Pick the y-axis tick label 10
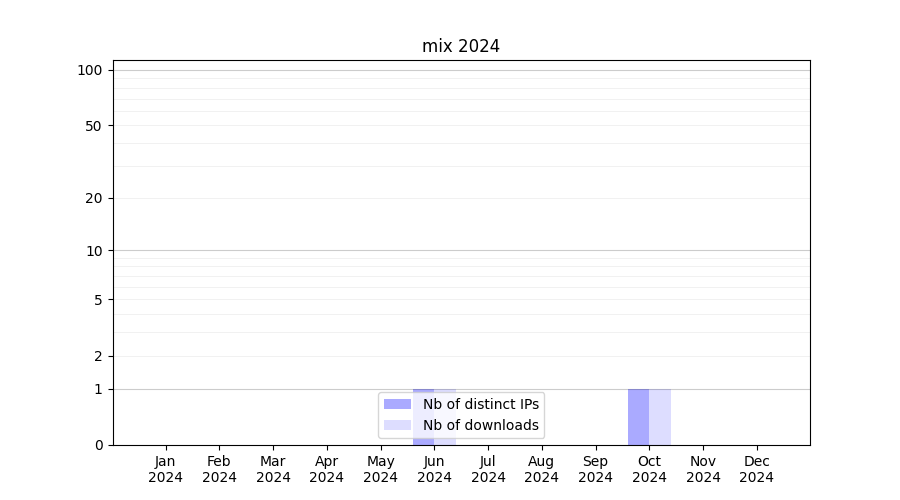900x500 pixels. [x=94, y=251]
